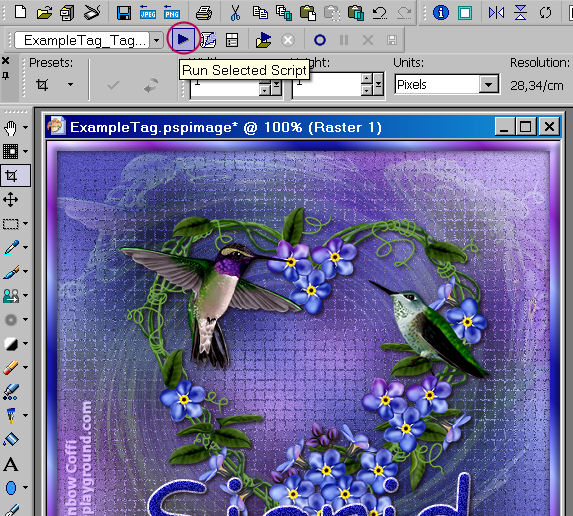Start script recording with the circle icon
This screenshot has height=516, width=573.
click(320, 40)
